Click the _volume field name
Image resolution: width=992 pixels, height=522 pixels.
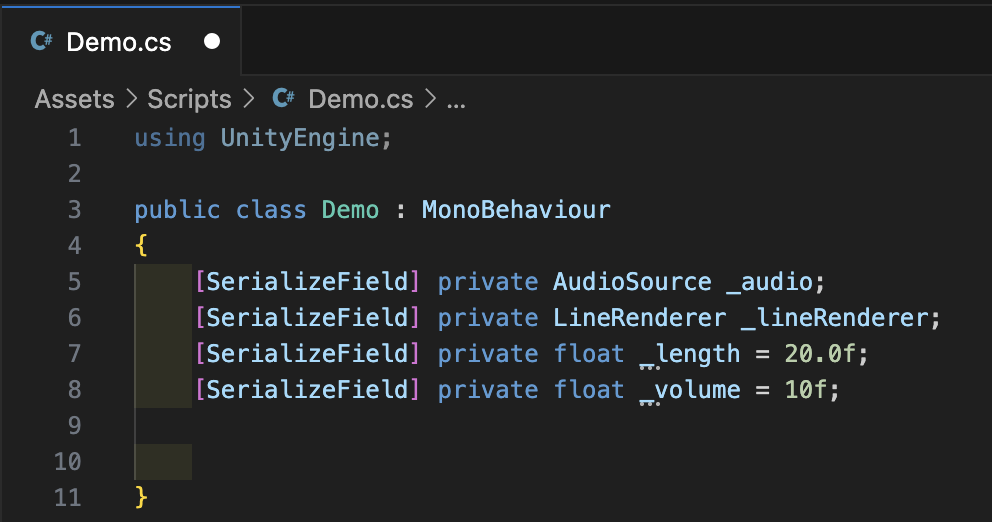click(x=690, y=390)
